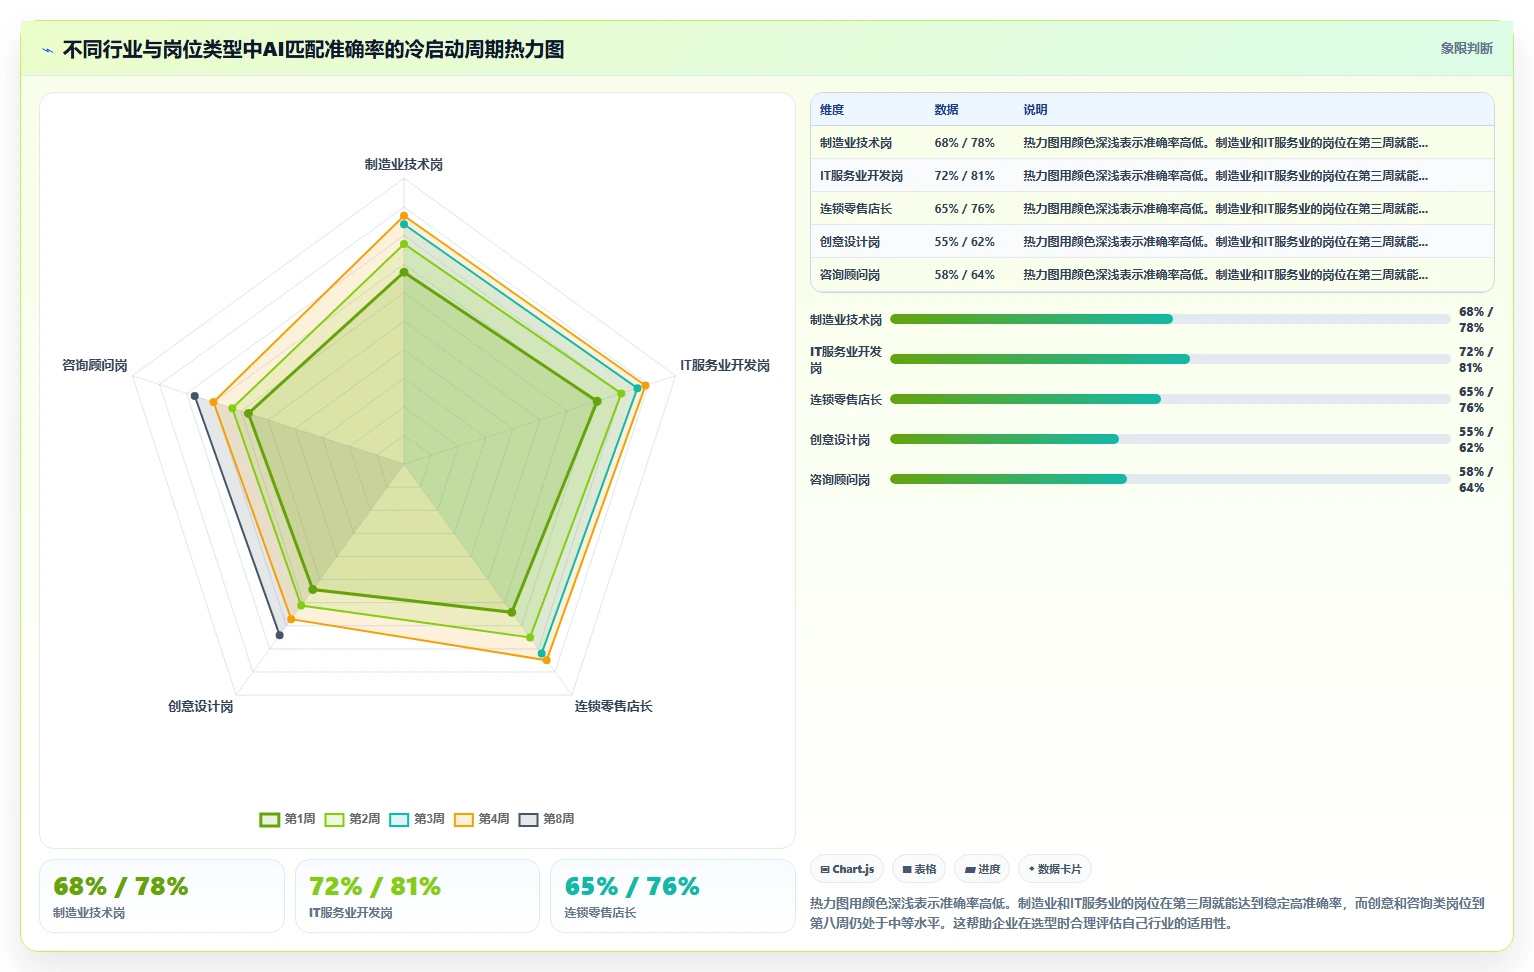Toggle the 第3周 legend series

pyautogui.click(x=417, y=819)
